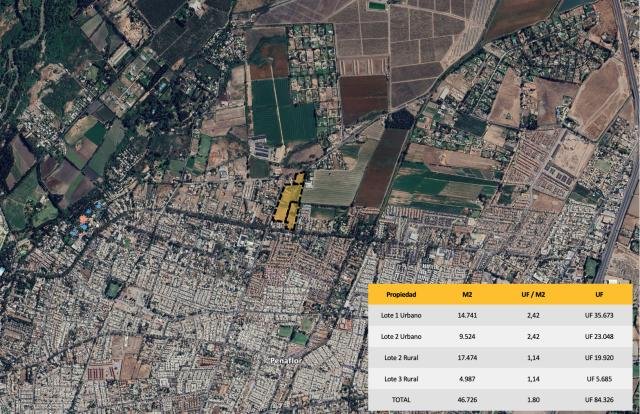Click the yellow highlighted property parcel
640x414 pixels.
289,204
